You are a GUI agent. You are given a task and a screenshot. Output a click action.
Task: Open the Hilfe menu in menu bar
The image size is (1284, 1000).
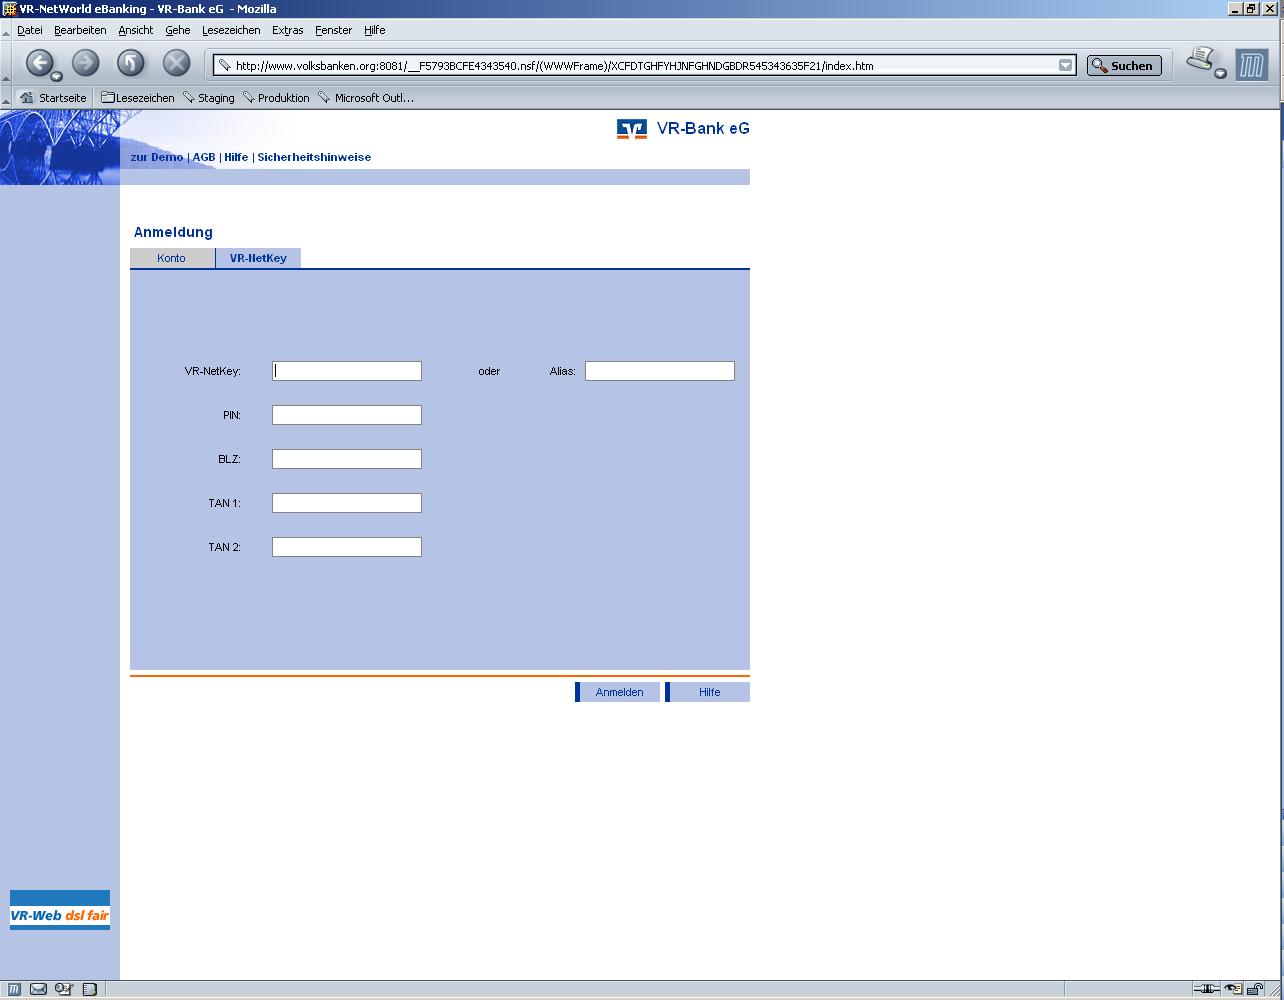click(375, 30)
